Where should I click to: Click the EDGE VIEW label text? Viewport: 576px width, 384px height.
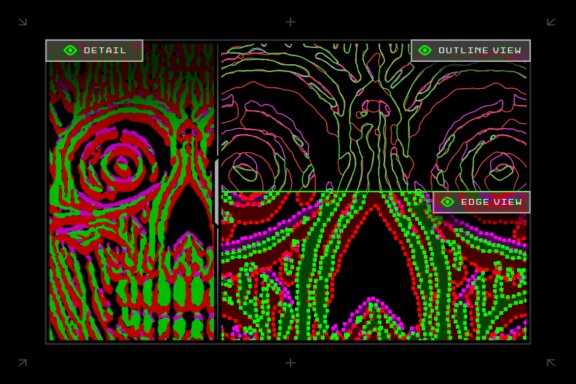click(x=491, y=202)
